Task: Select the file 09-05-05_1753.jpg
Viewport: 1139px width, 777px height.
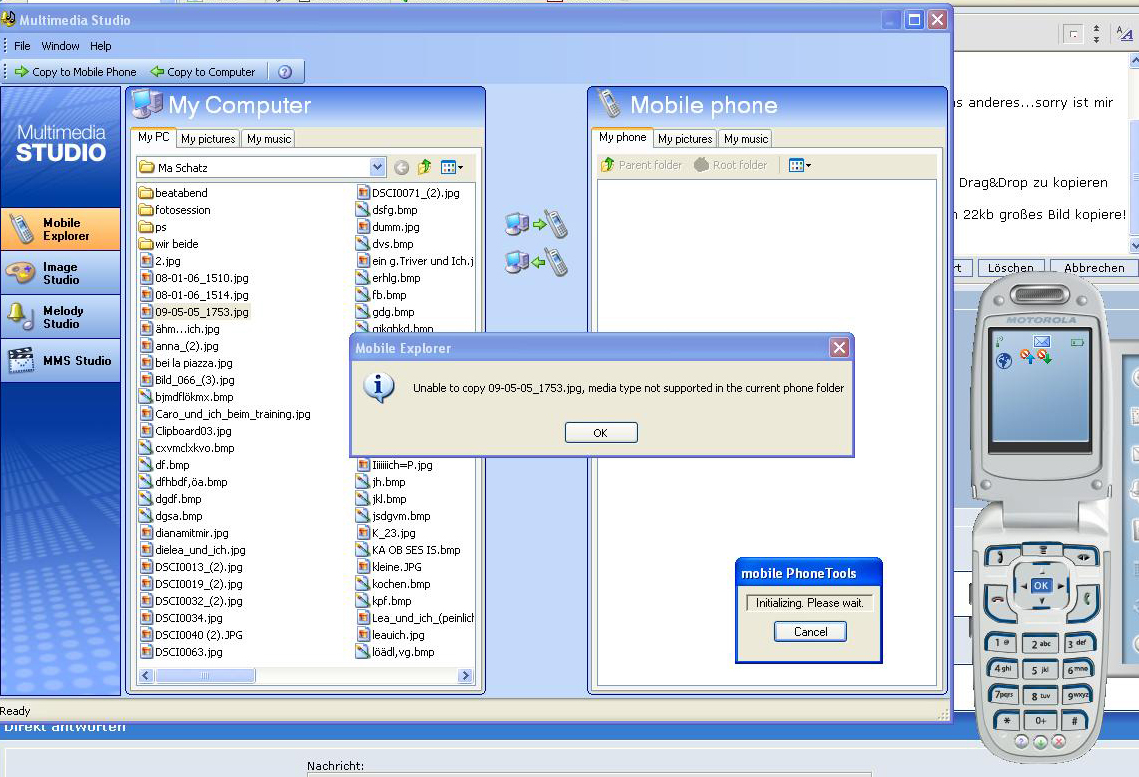Action: (195, 312)
